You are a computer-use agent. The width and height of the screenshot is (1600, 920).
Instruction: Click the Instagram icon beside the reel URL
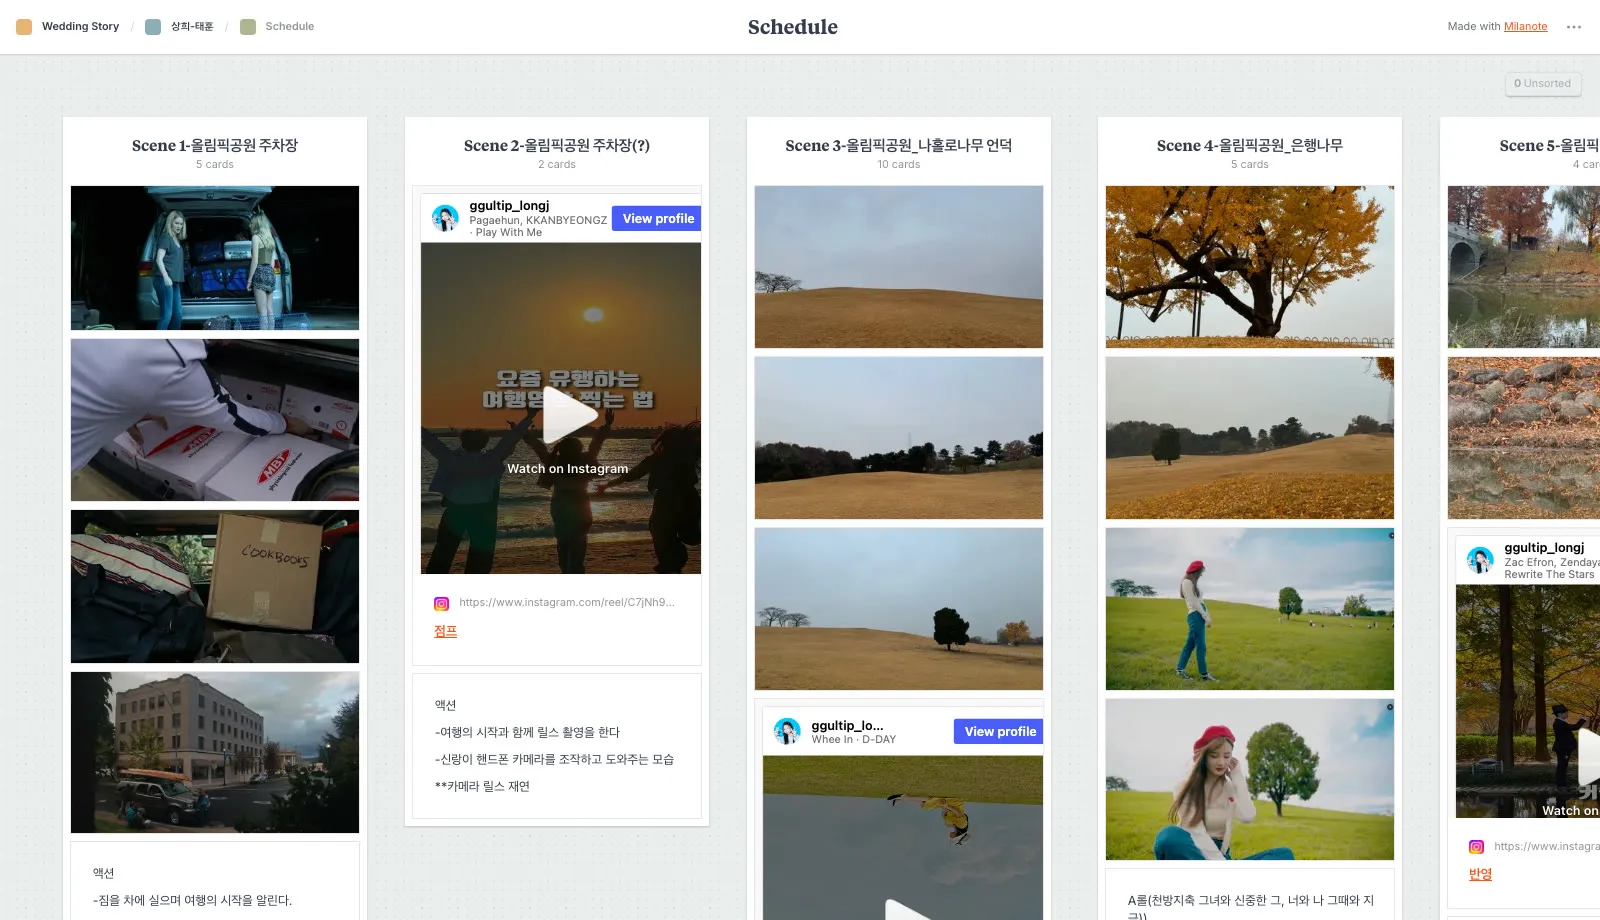click(441, 603)
